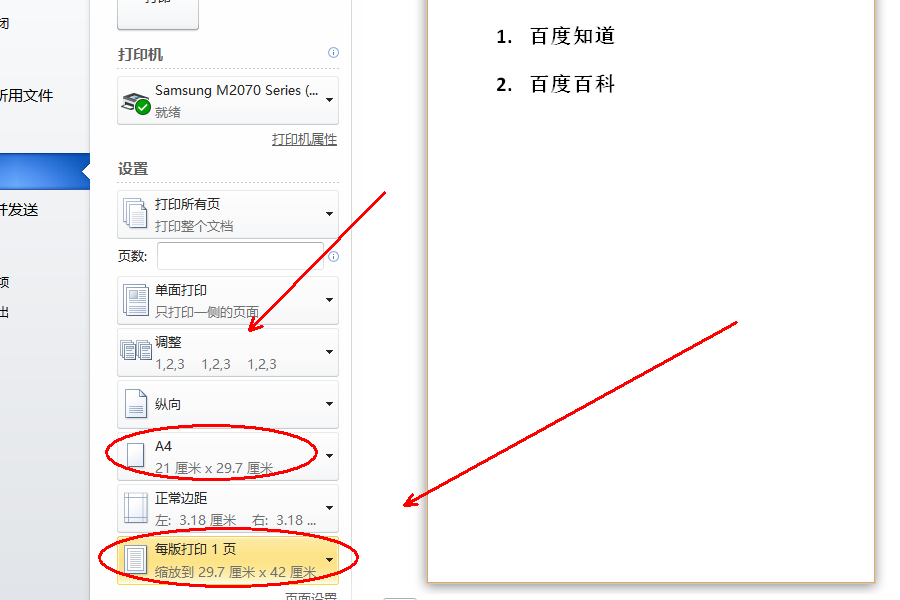900x600 pixels.
Task: Click the portrait orientation page icon
Action: 136,404
